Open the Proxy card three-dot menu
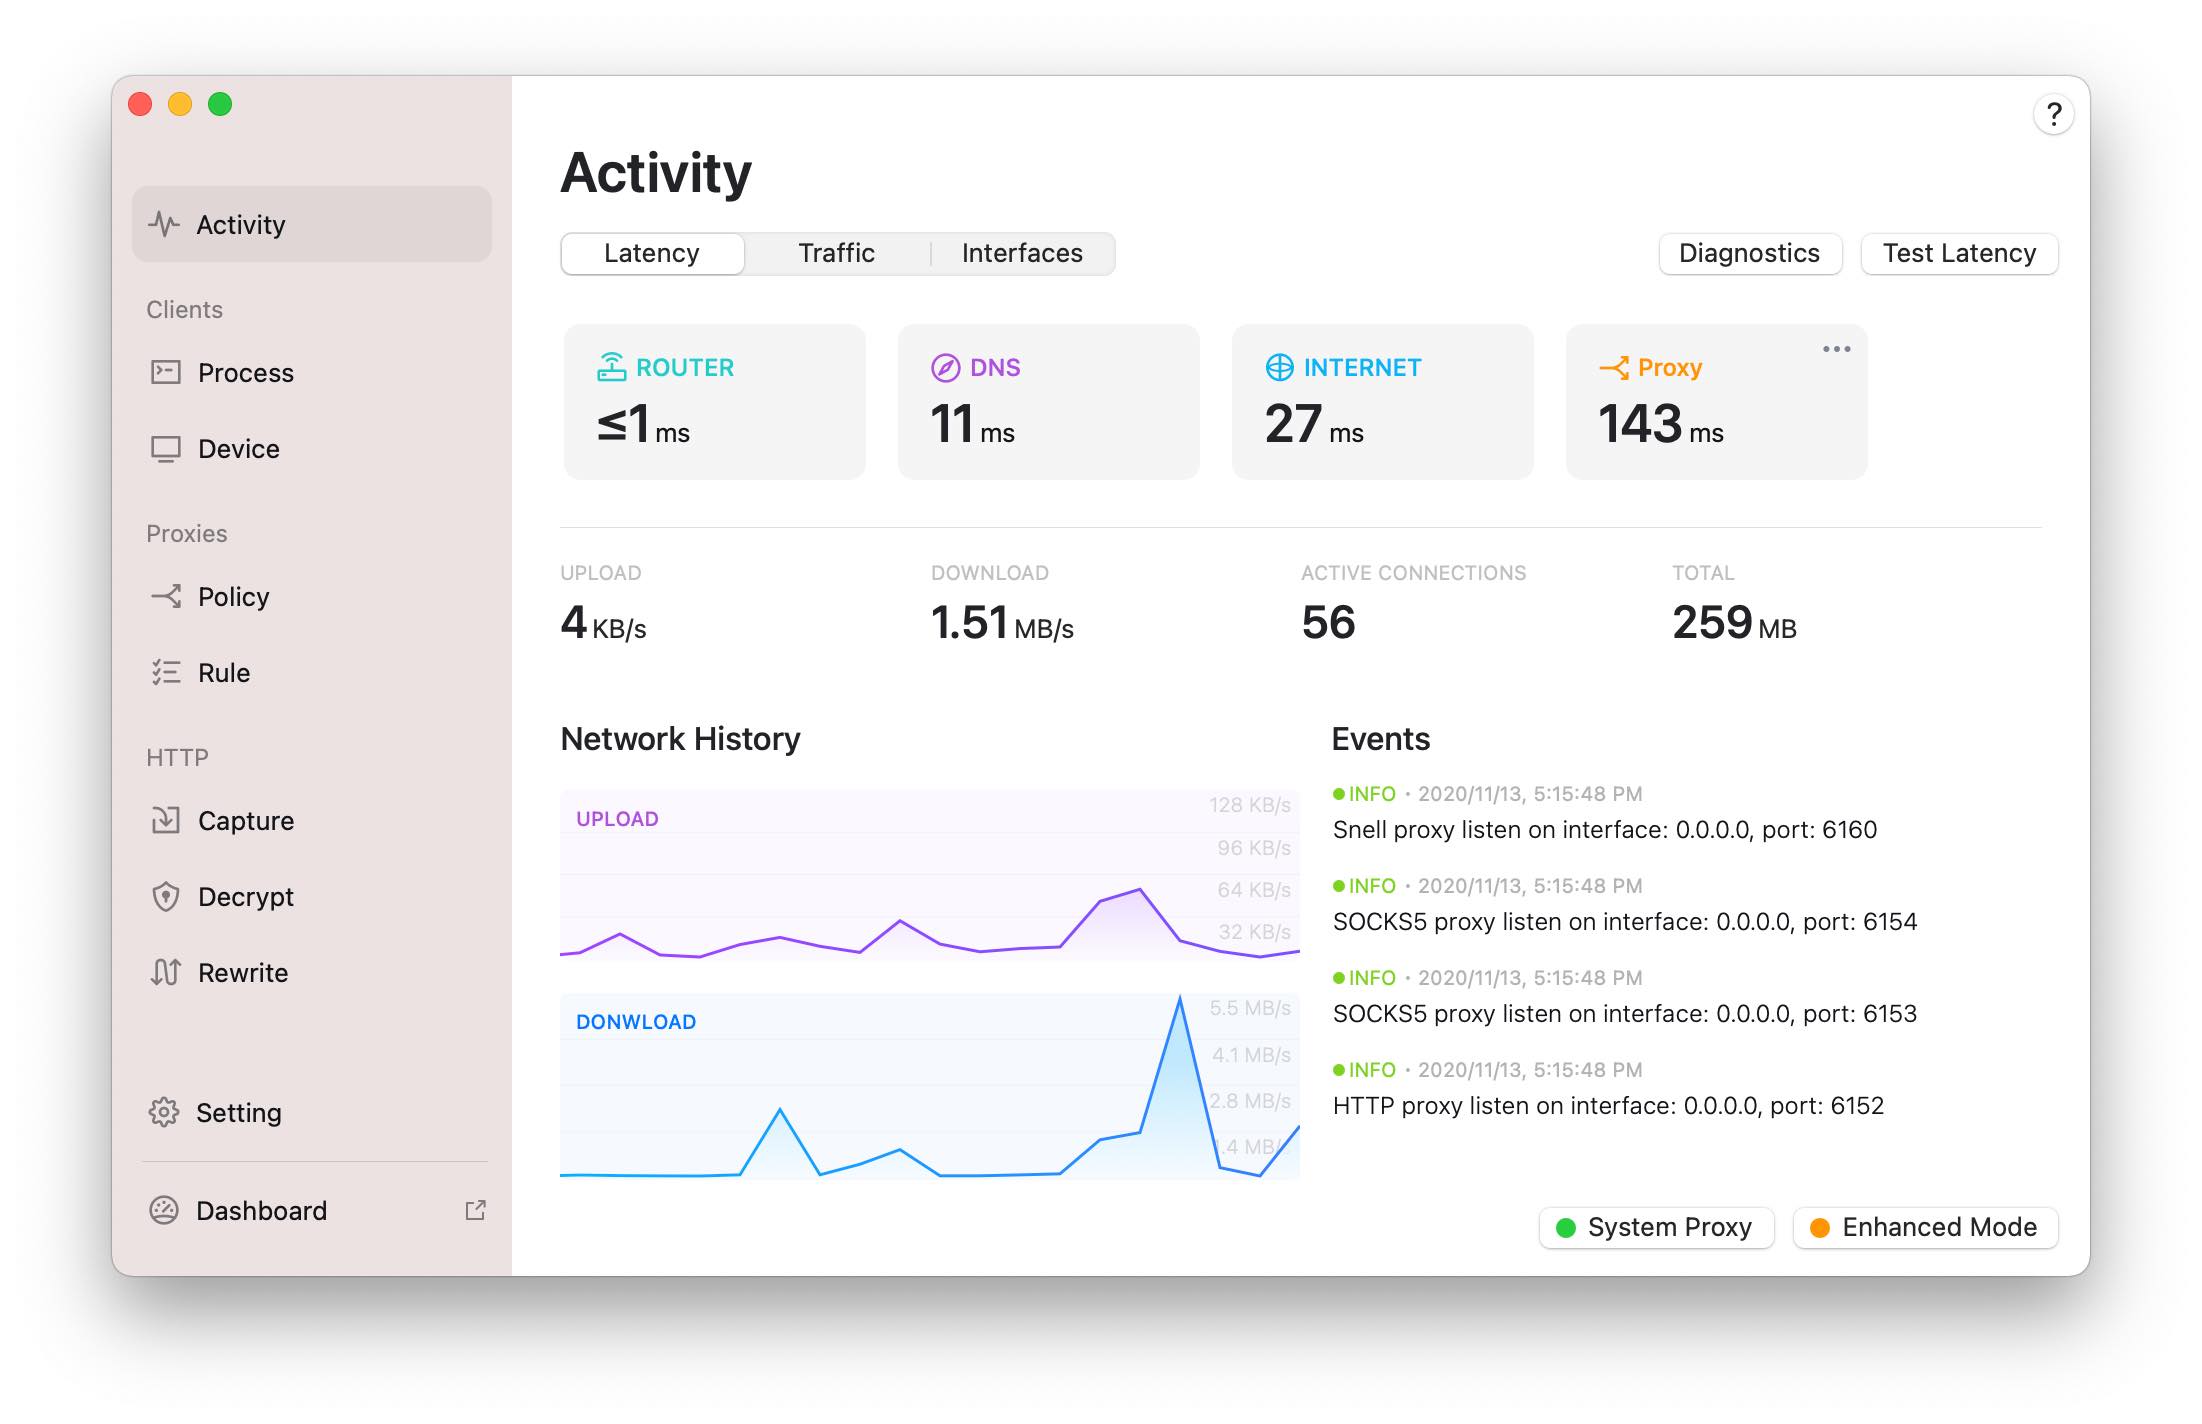This screenshot has width=2202, height=1424. click(x=1836, y=349)
